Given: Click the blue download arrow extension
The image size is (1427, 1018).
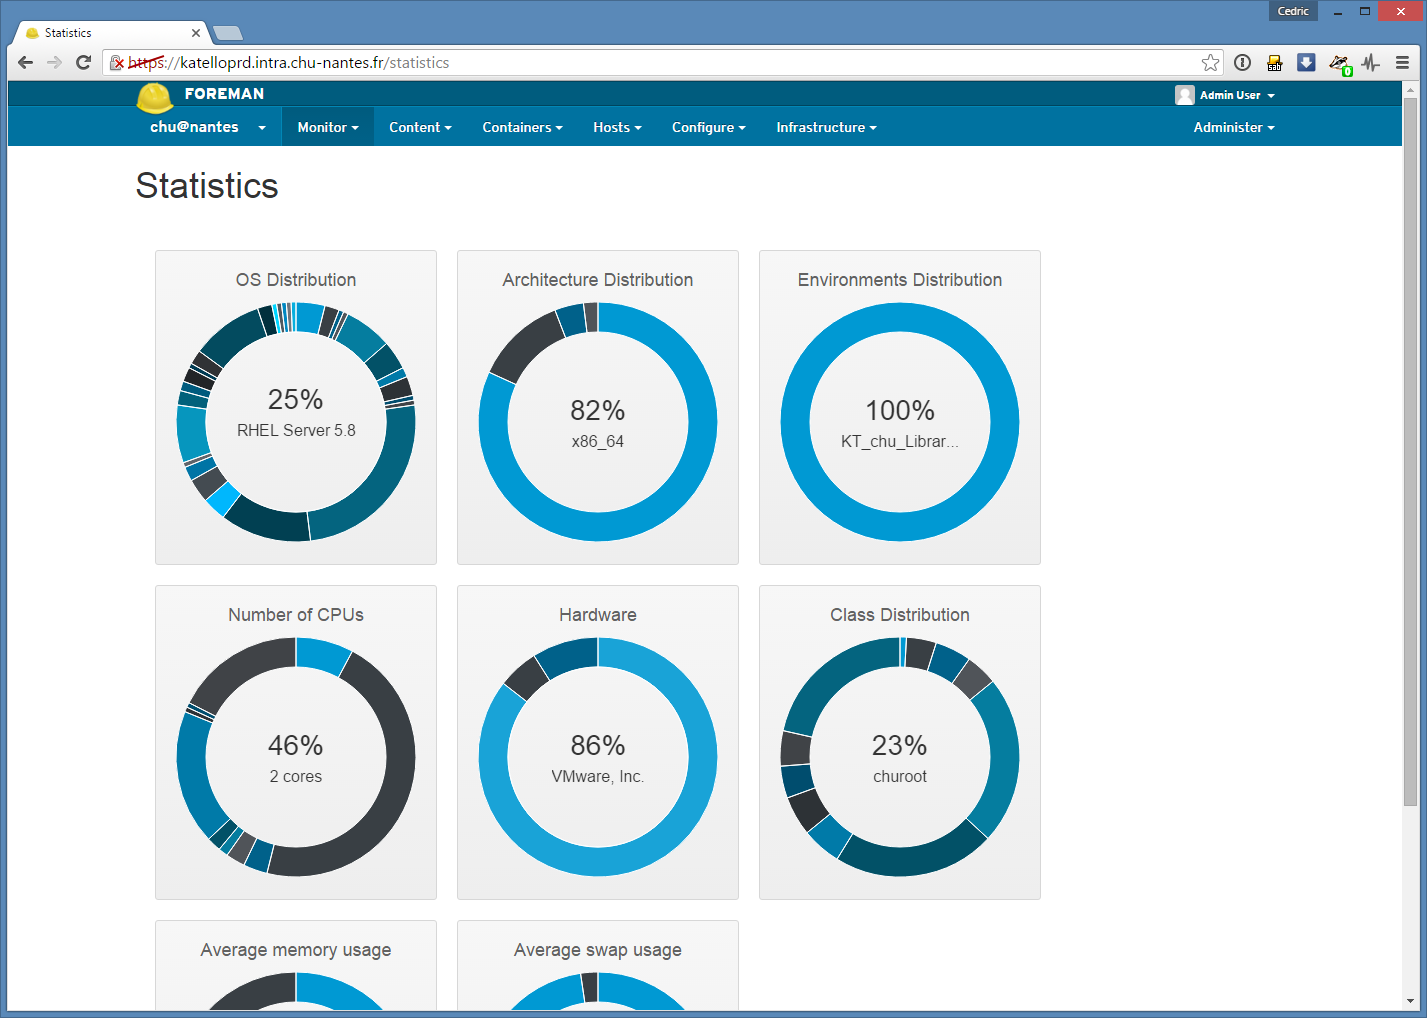Looking at the screenshot, I should [x=1306, y=63].
